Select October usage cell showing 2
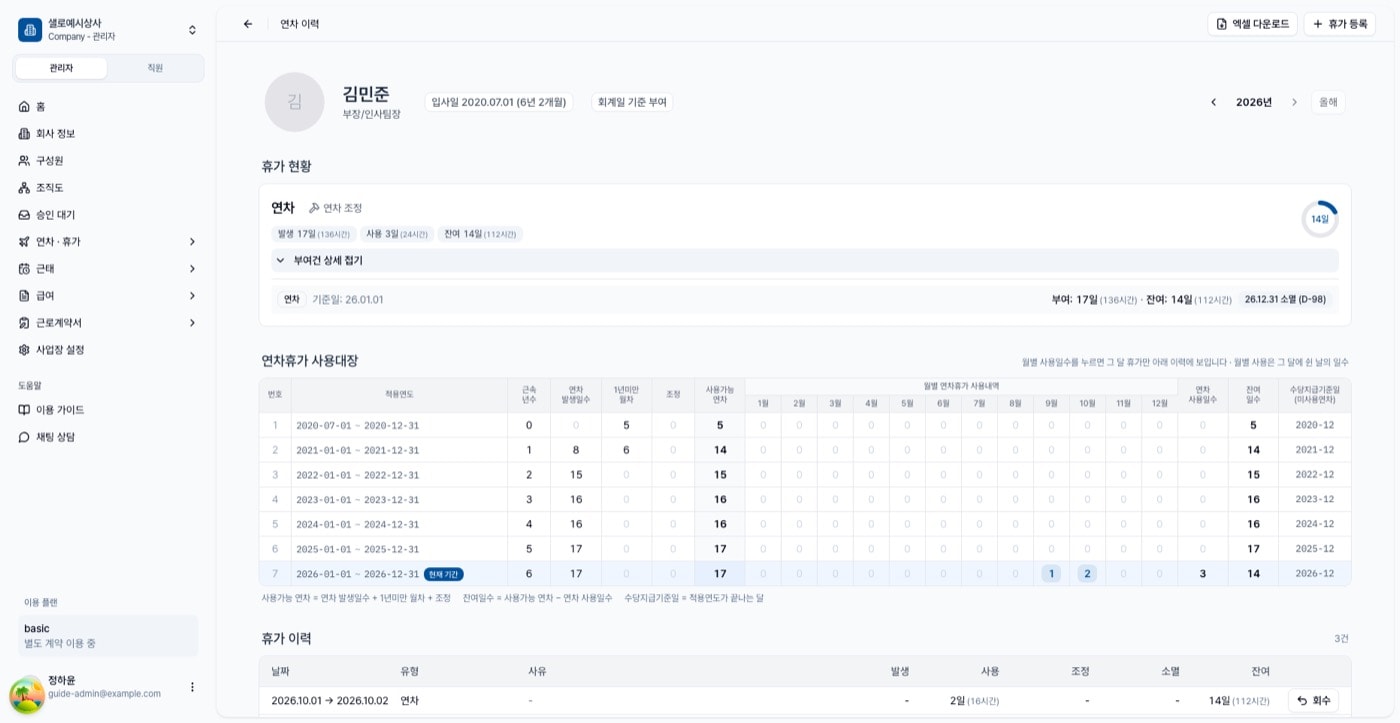1400x723 pixels. (x=1087, y=574)
